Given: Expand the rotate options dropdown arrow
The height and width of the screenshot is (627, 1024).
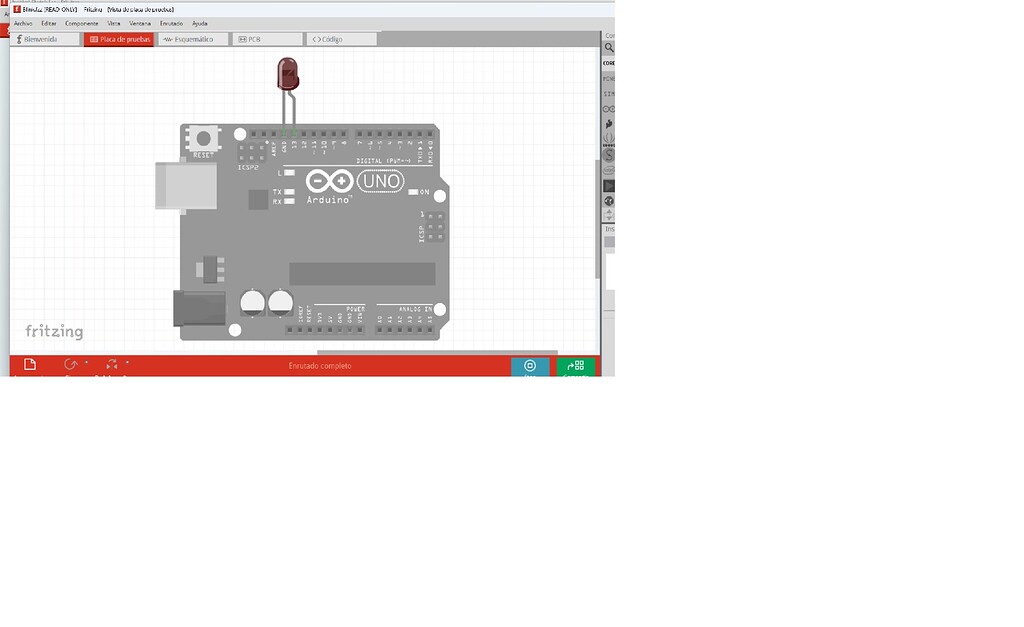Looking at the screenshot, I should [x=86, y=362].
